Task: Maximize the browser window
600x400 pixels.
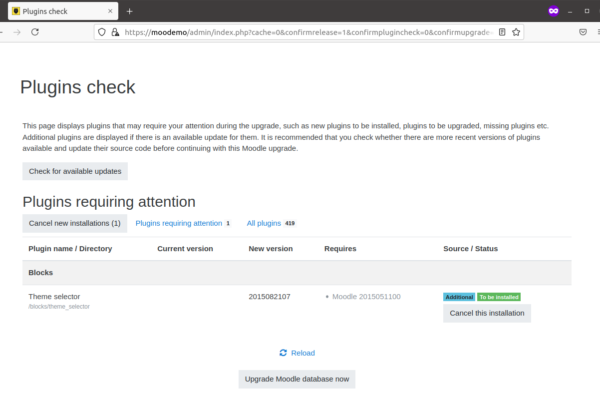Action: coord(587,11)
